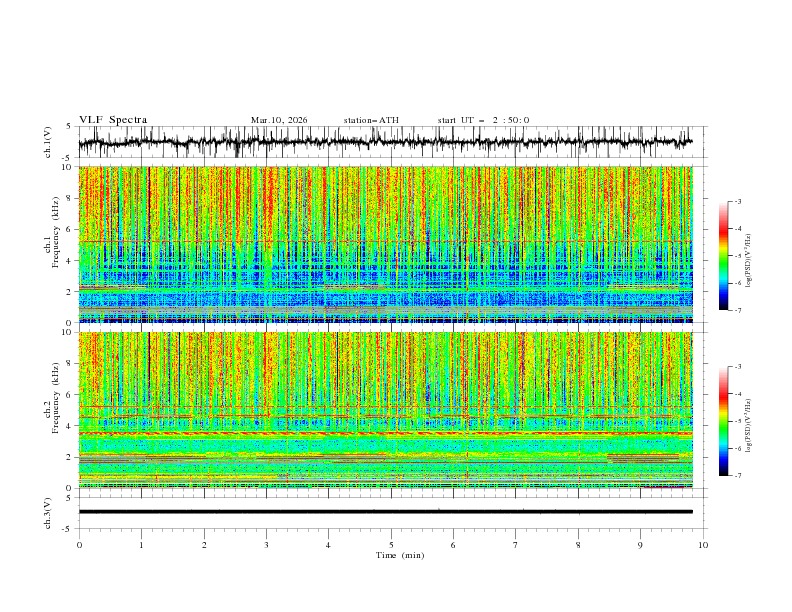The width and height of the screenshot is (792, 612).
Task: Click inside the ch.2 spectrogram panel
Action: [385, 410]
